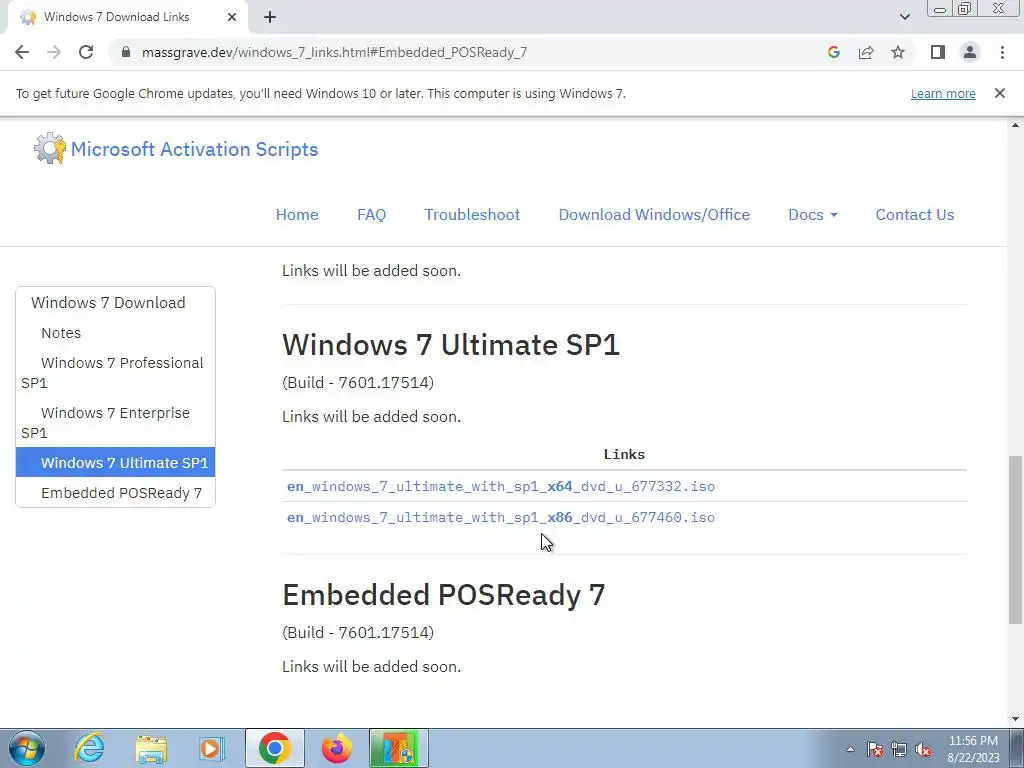Open the Chrome profile avatar
This screenshot has width=1024, height=768.
(970, 52)
